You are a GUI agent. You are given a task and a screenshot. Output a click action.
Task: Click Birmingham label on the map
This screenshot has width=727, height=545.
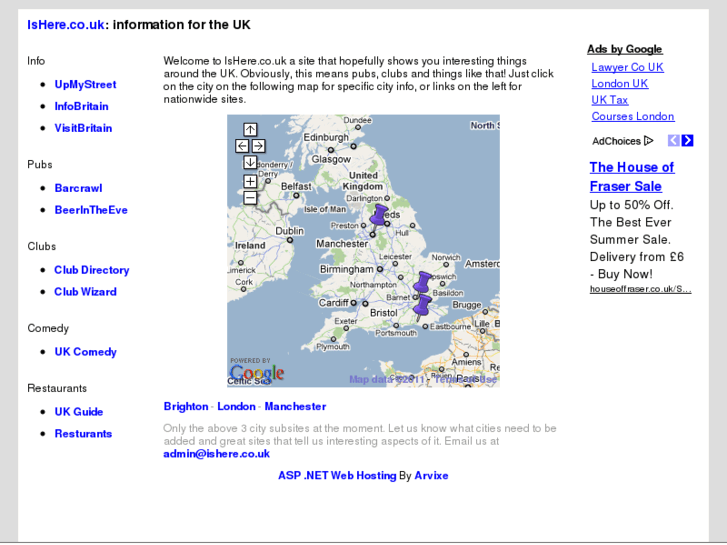tap(346, 269)
